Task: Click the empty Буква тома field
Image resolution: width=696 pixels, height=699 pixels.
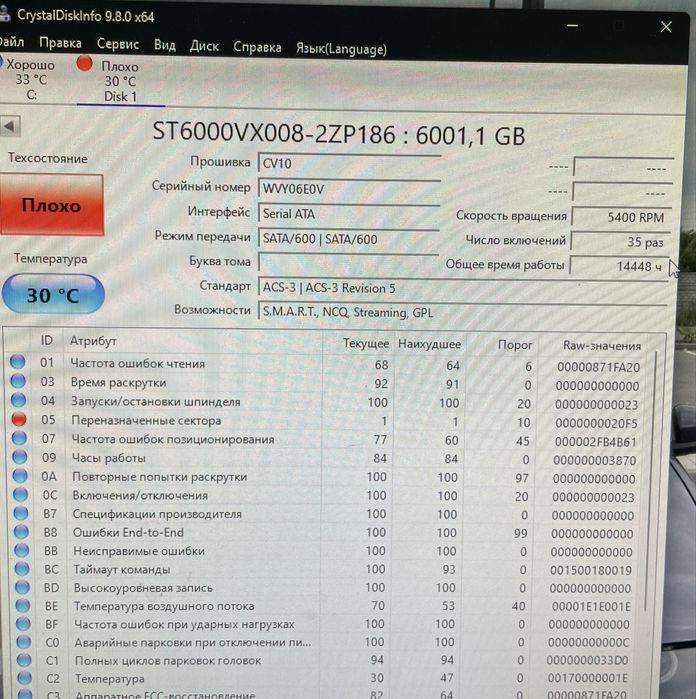Action: [x=349, y=262]
